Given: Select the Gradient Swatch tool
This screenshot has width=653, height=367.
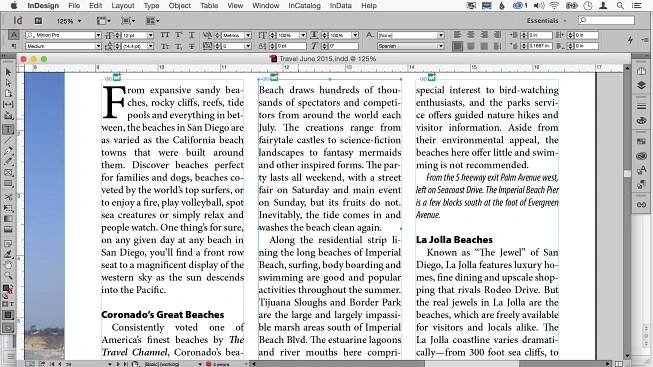Looking at the screenshot, I should tap(8, 219).
